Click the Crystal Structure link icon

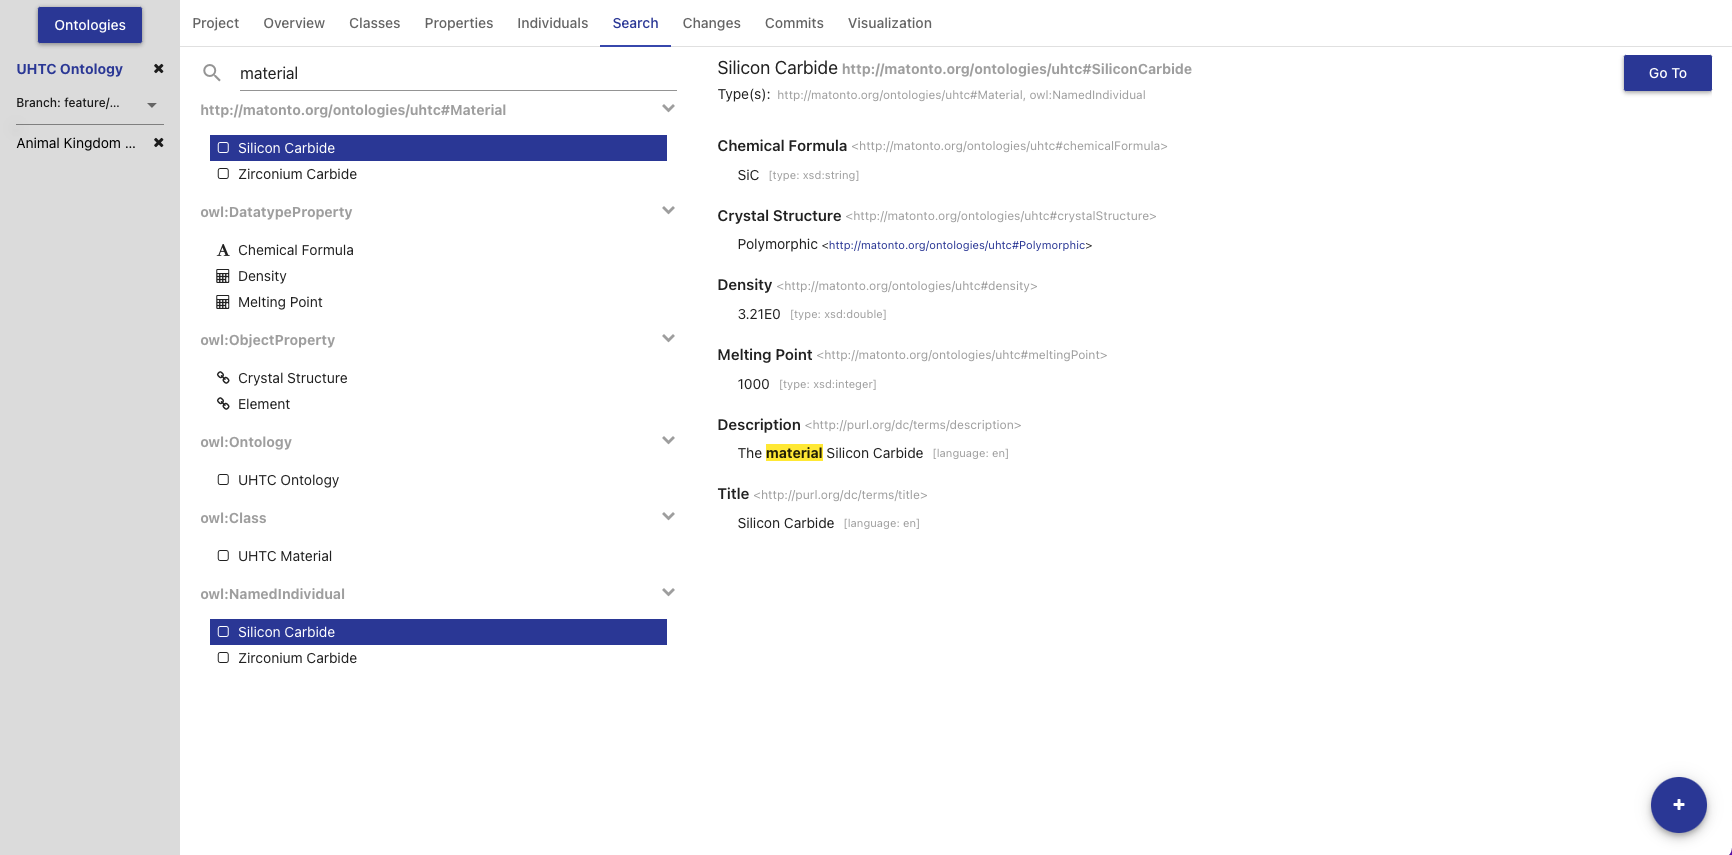click(223, 378)
